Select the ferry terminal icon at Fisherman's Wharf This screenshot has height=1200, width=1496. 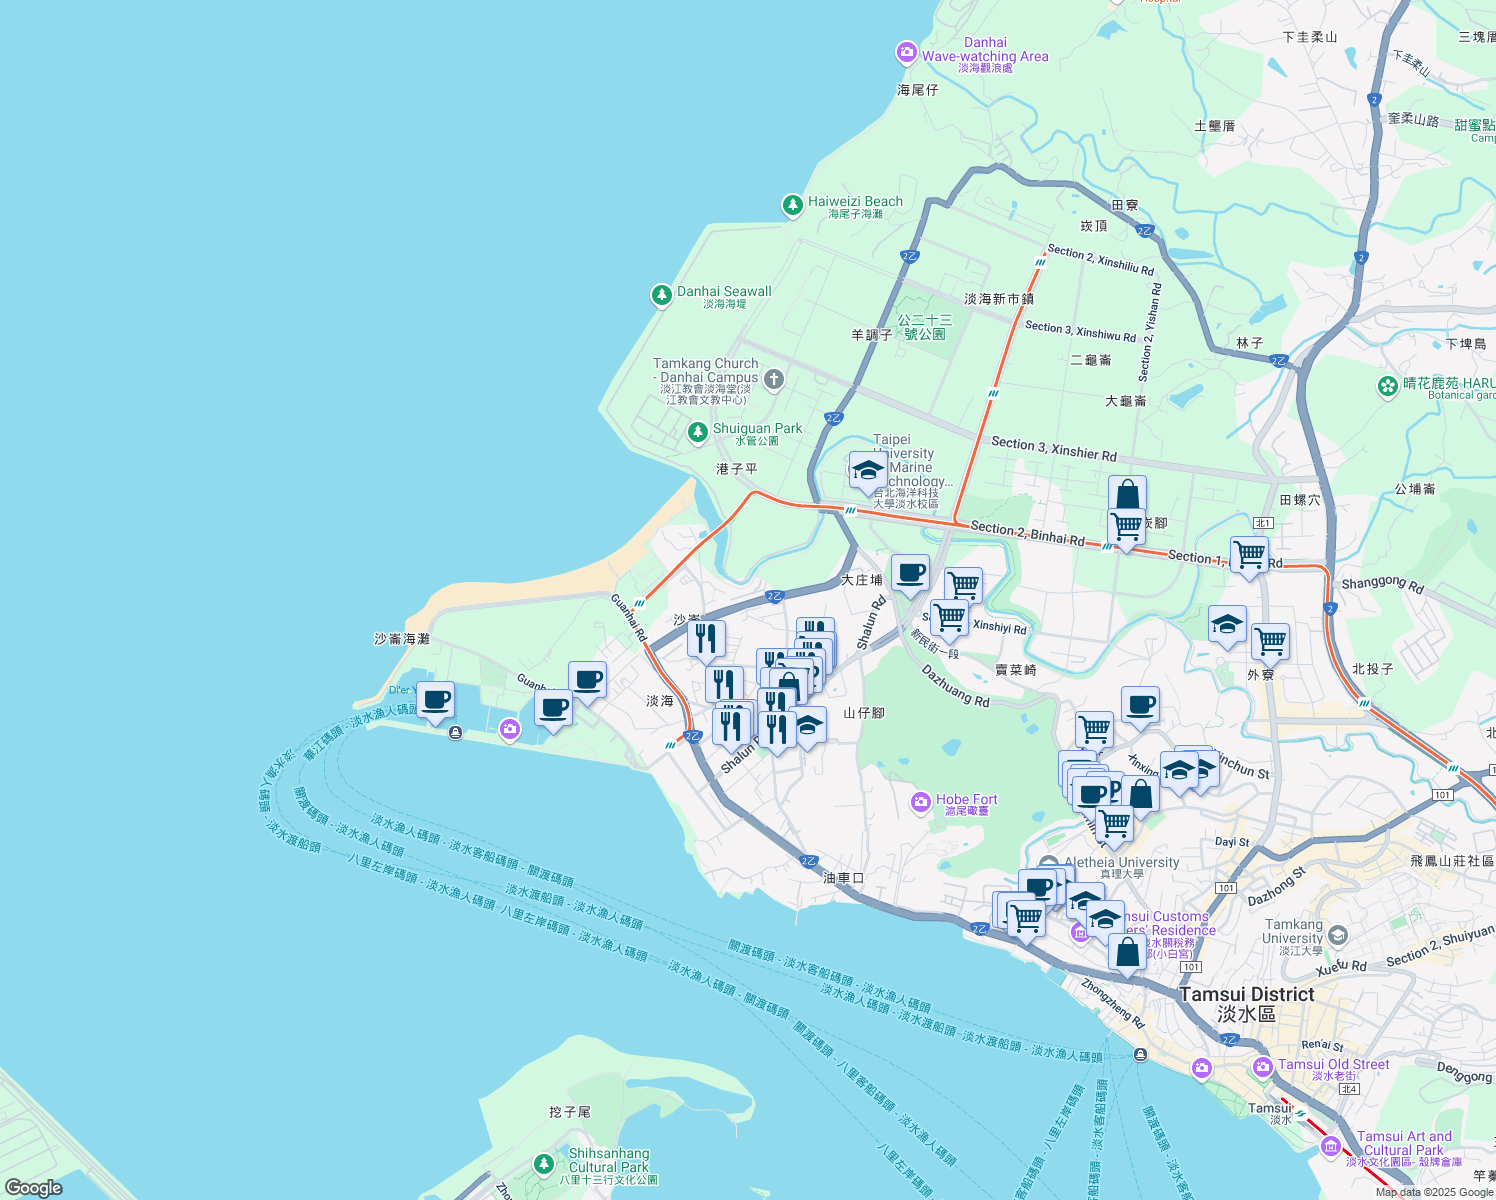click(456, 733)
